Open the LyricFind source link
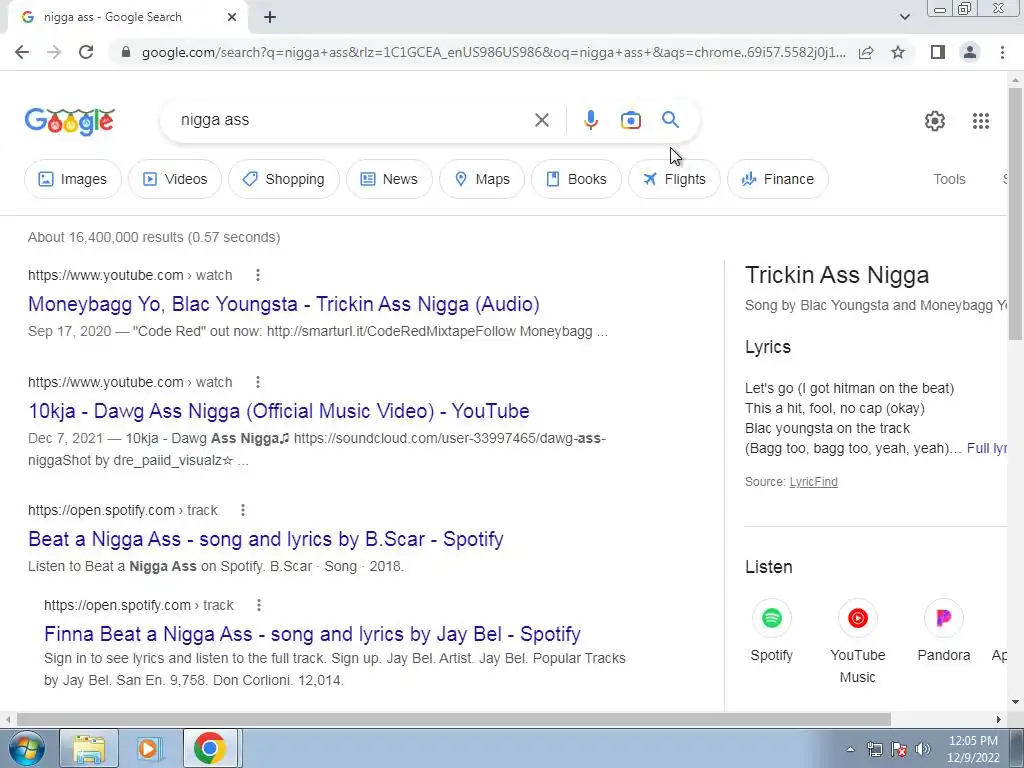 pyautogui.click(x=813, y=482)
